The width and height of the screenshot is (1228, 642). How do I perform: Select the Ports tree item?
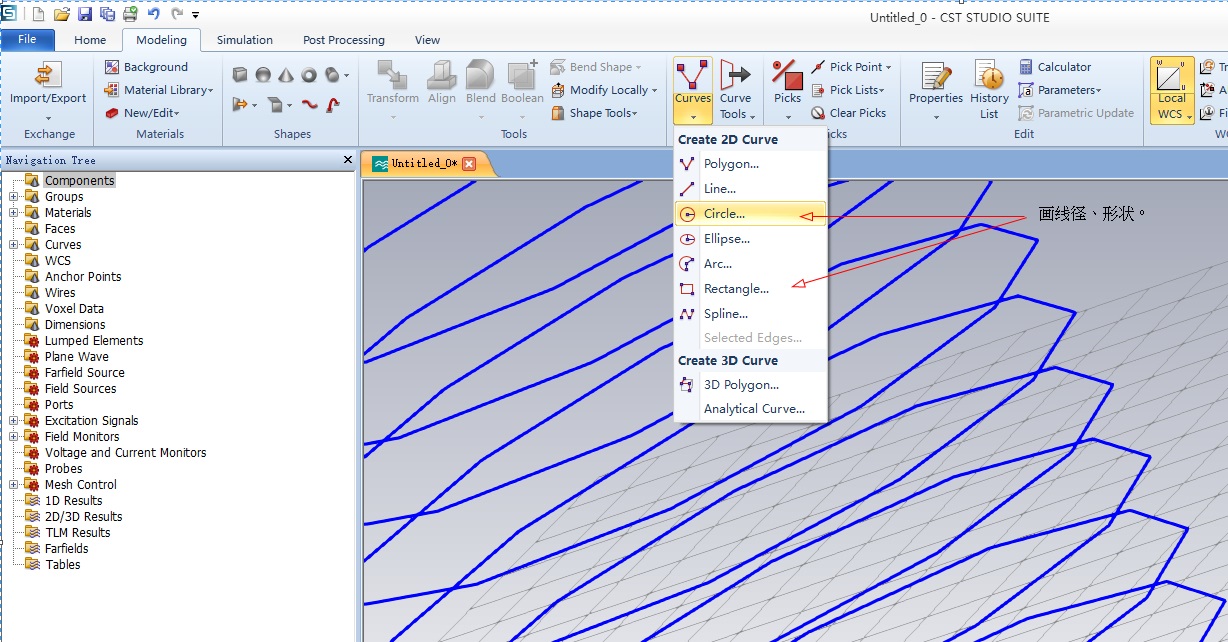pyautogui.click(x=59, y=405)
